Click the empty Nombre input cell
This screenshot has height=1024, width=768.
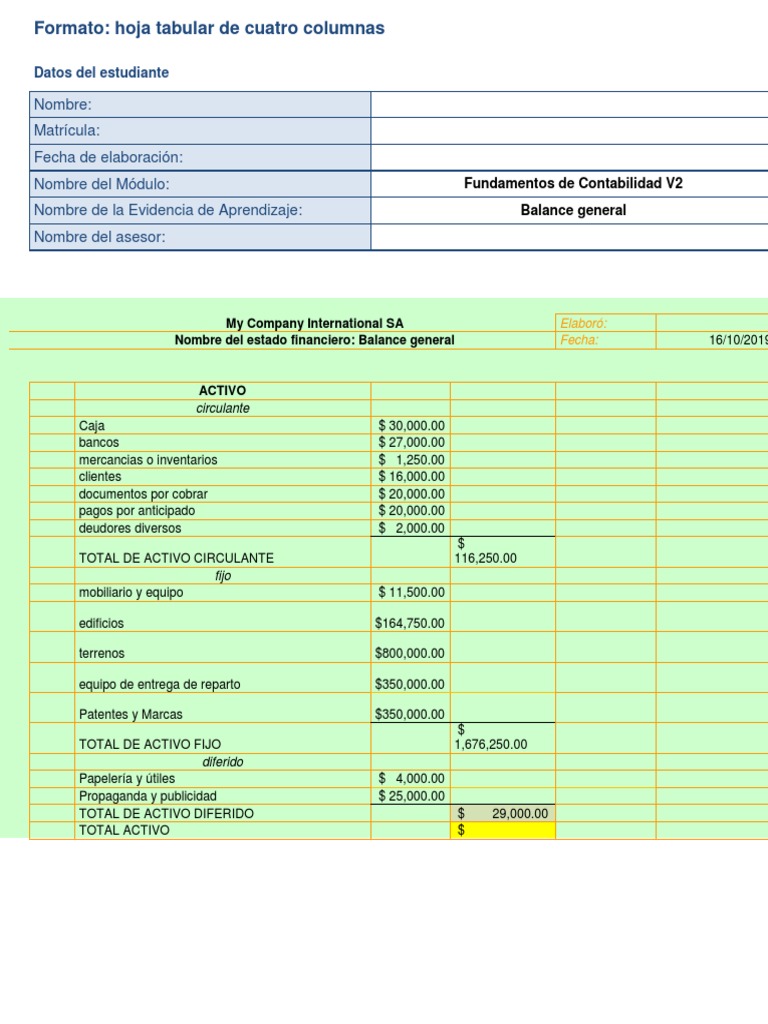click(x=569, y=104)
